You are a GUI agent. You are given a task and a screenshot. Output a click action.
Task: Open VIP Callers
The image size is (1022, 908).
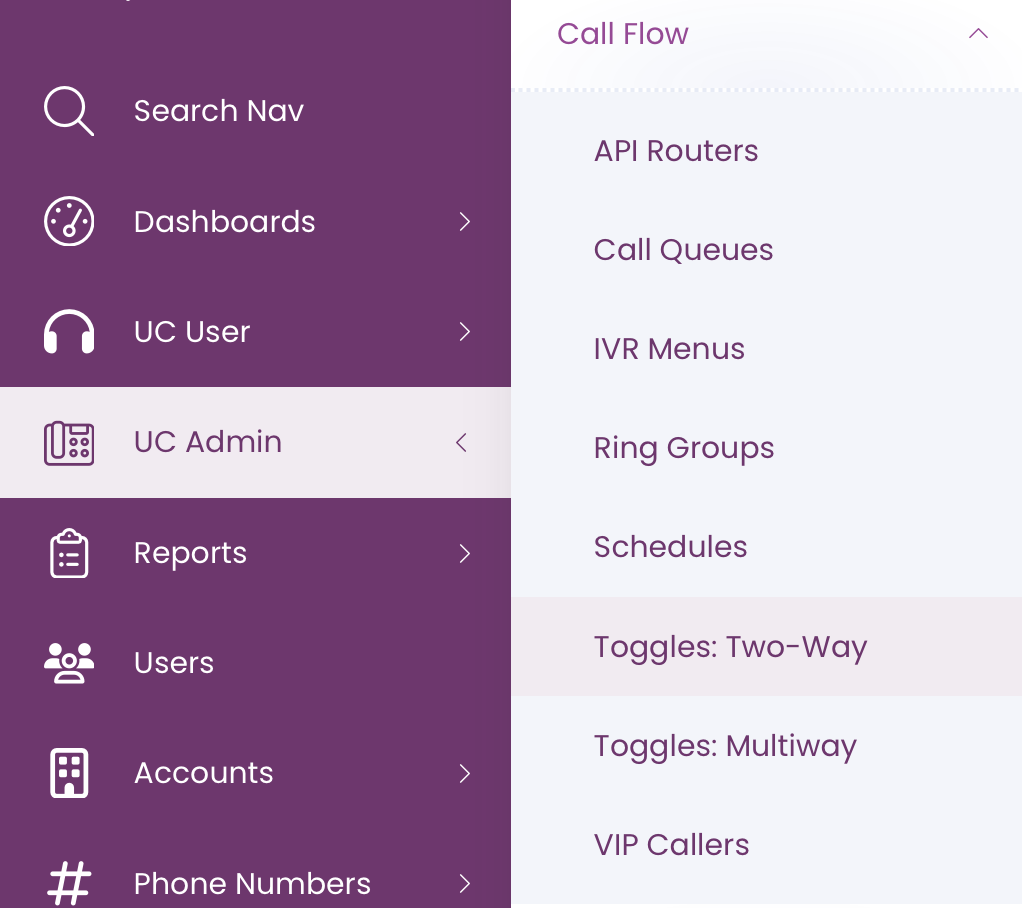click(x=671, y=845)
